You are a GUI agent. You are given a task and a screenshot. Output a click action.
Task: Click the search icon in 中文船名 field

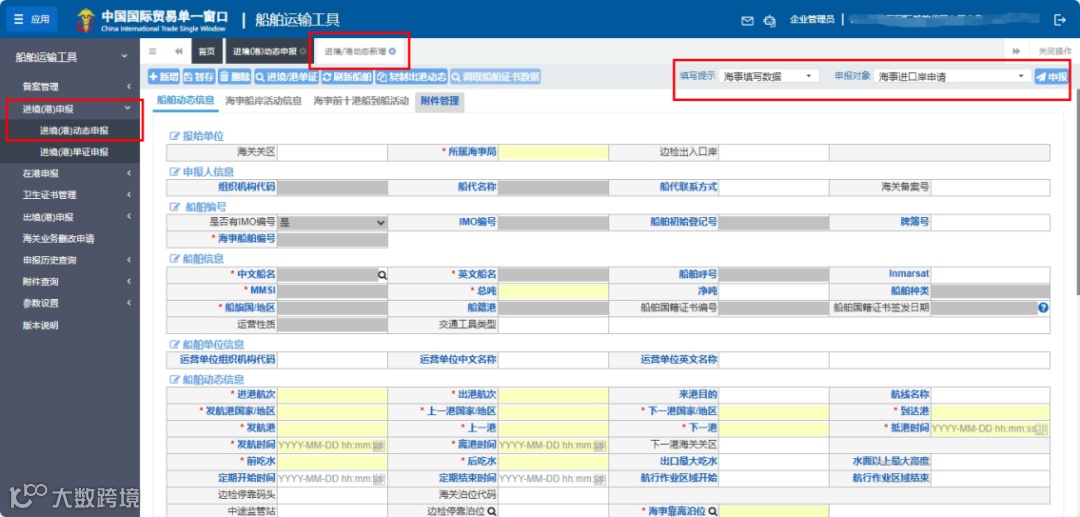[x=382, y=274]
